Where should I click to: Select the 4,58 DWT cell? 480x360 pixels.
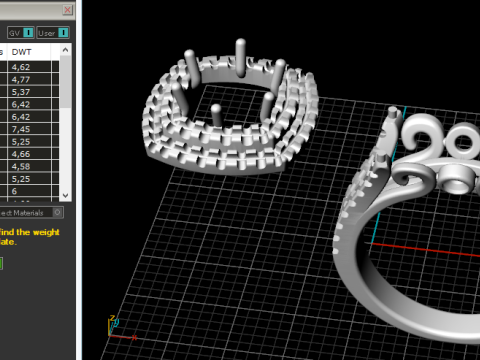(x=29, y=166)
